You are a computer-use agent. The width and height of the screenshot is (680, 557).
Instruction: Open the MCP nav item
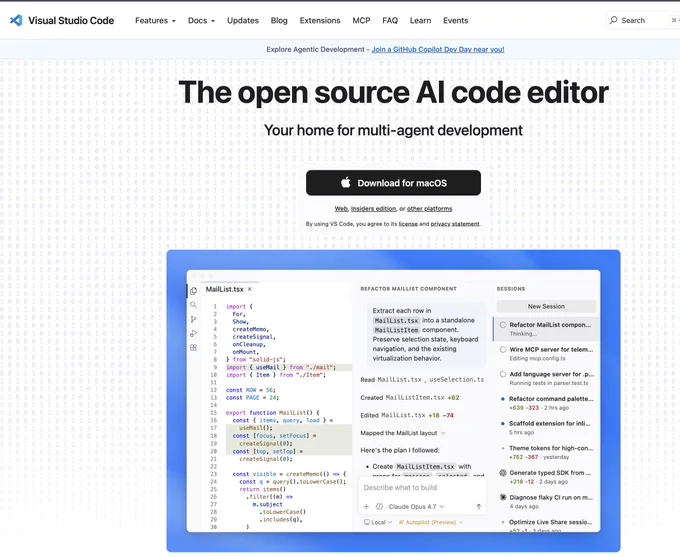pyautogui.click(x=361, y=20)
